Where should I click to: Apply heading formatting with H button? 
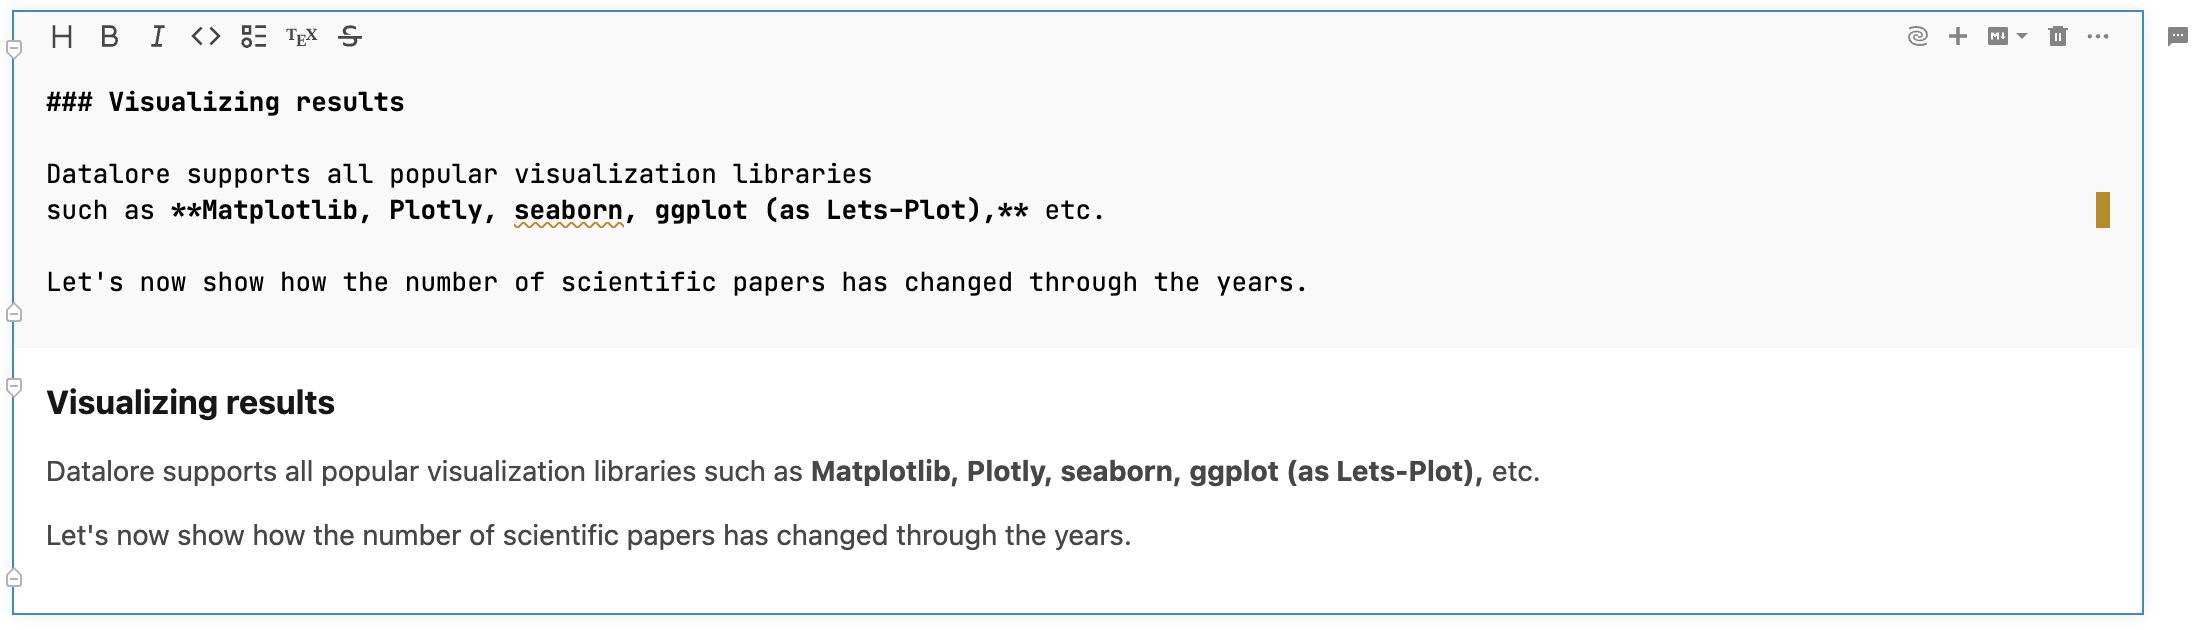tap(62, 37)
